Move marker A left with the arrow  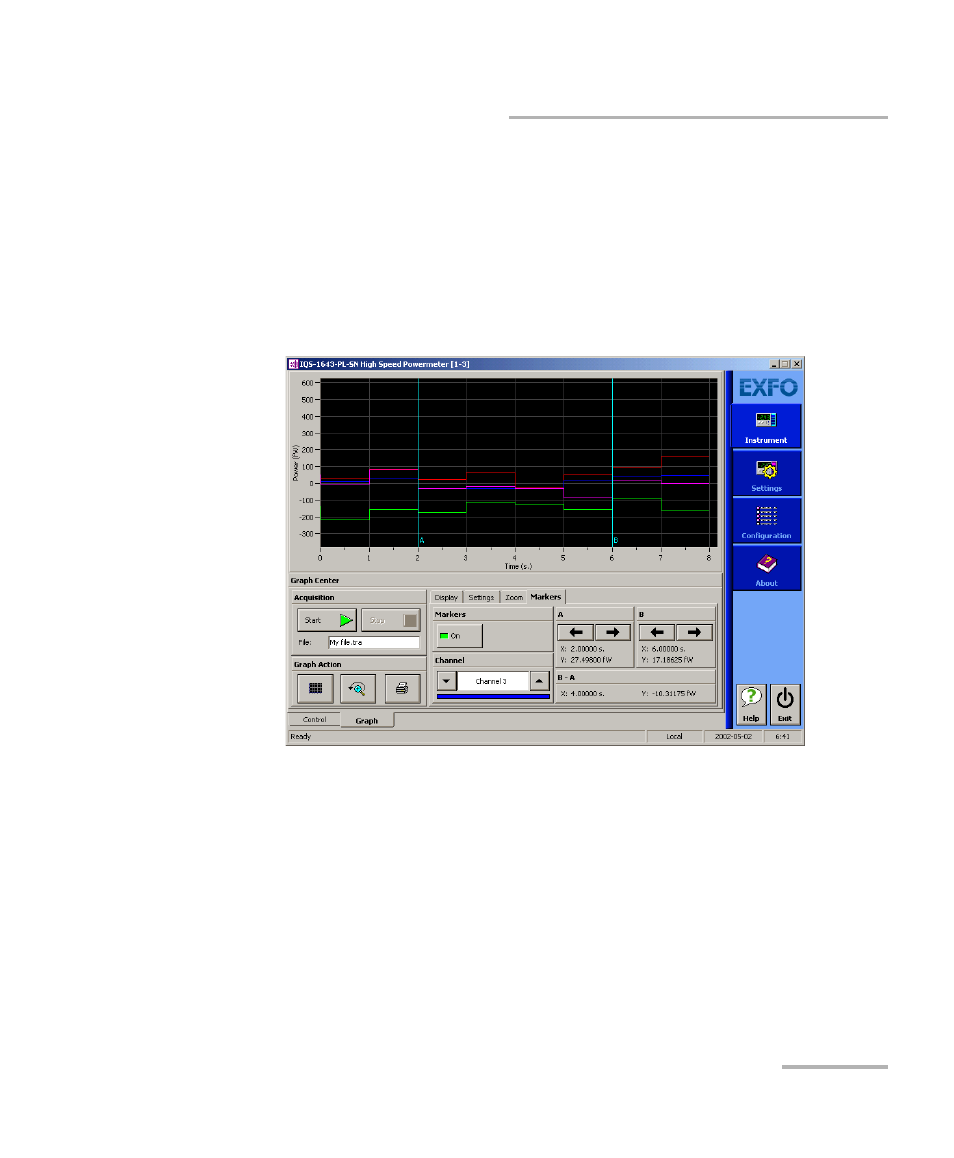point(576,632)
